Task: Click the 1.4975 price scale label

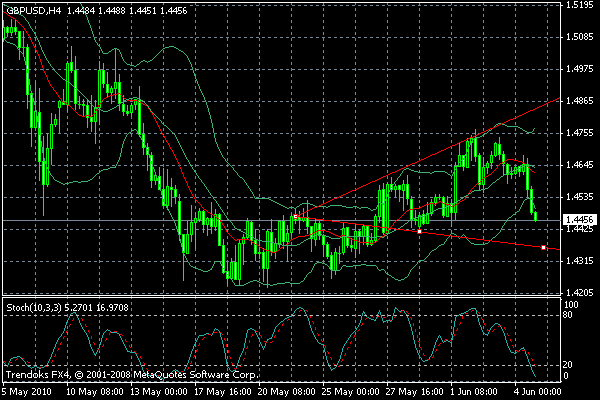Action: pyautogui.click(x=579, y=69)
